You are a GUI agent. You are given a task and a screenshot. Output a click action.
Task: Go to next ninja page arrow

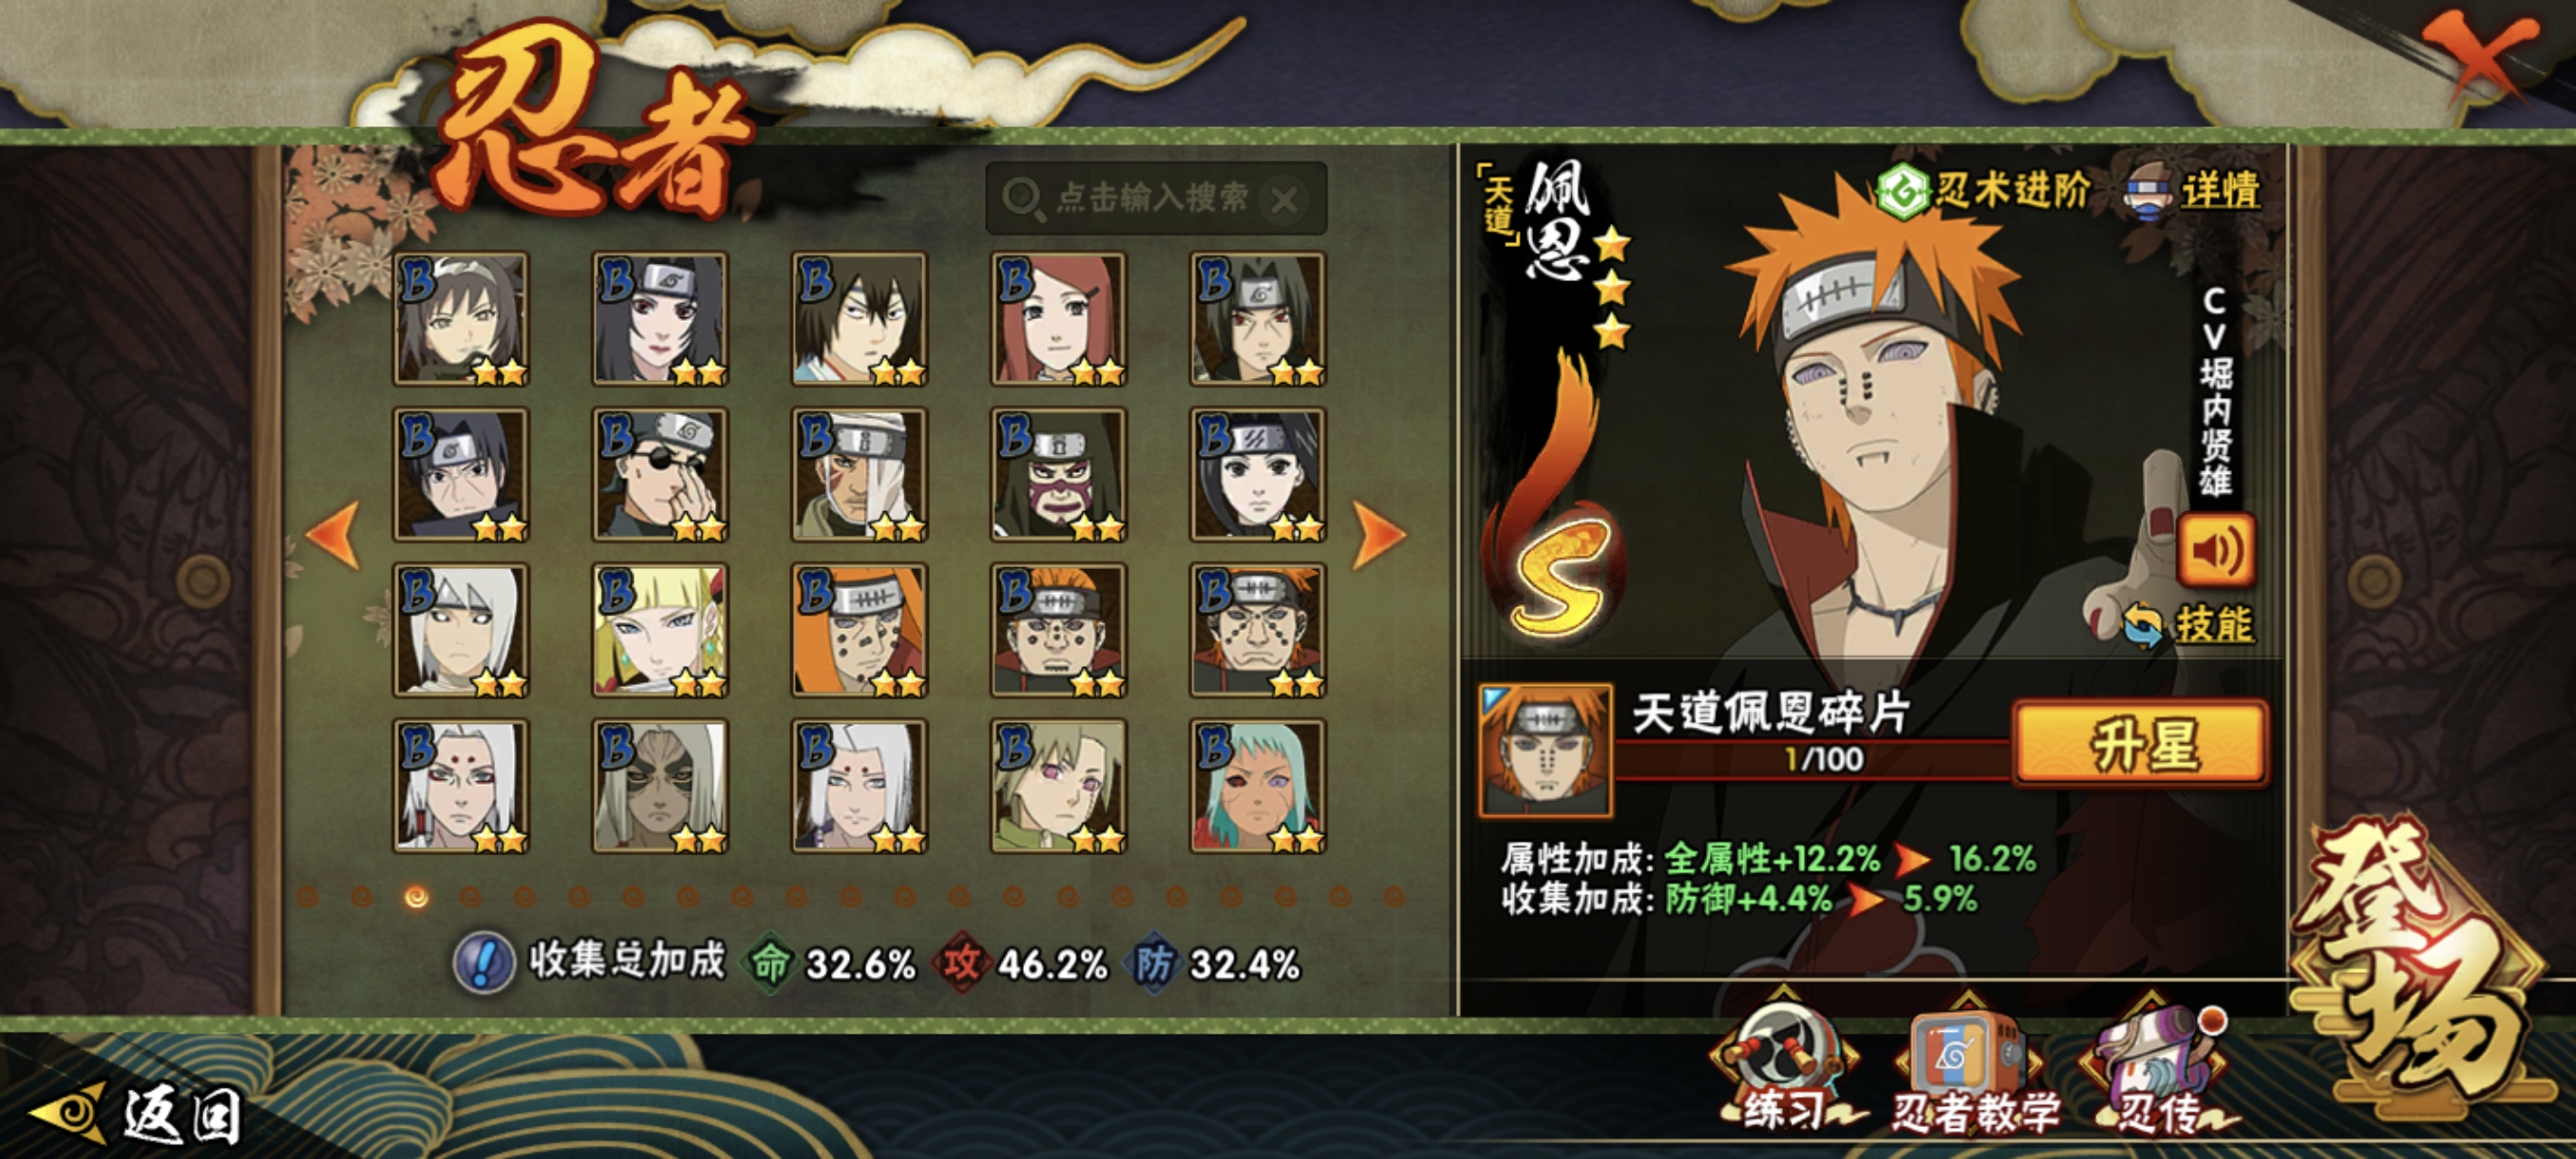pyautogui.click(x=1379, y=535)
